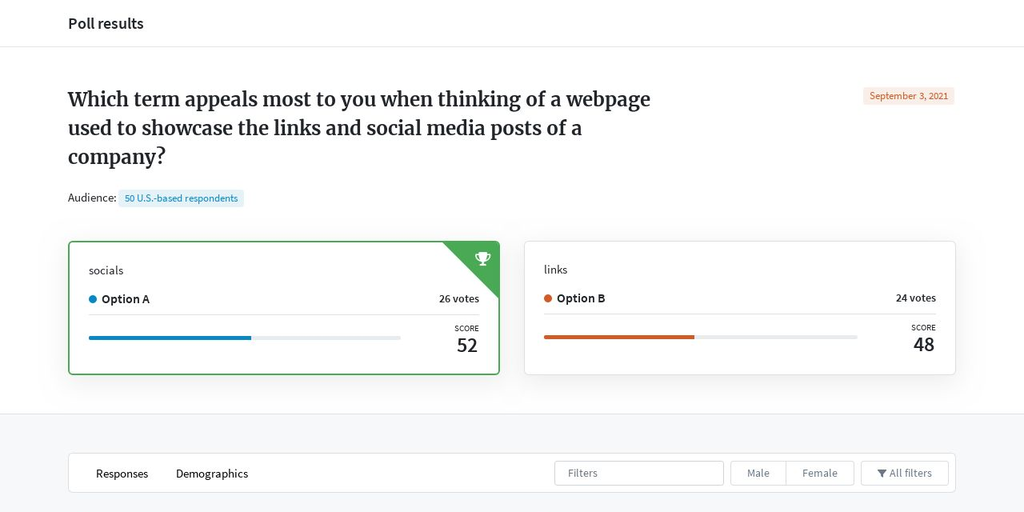Viewport: 1024px width, 512px height.
Task: Toggle the Male filter
Action: pyautogui.click(x=758, y=473)
